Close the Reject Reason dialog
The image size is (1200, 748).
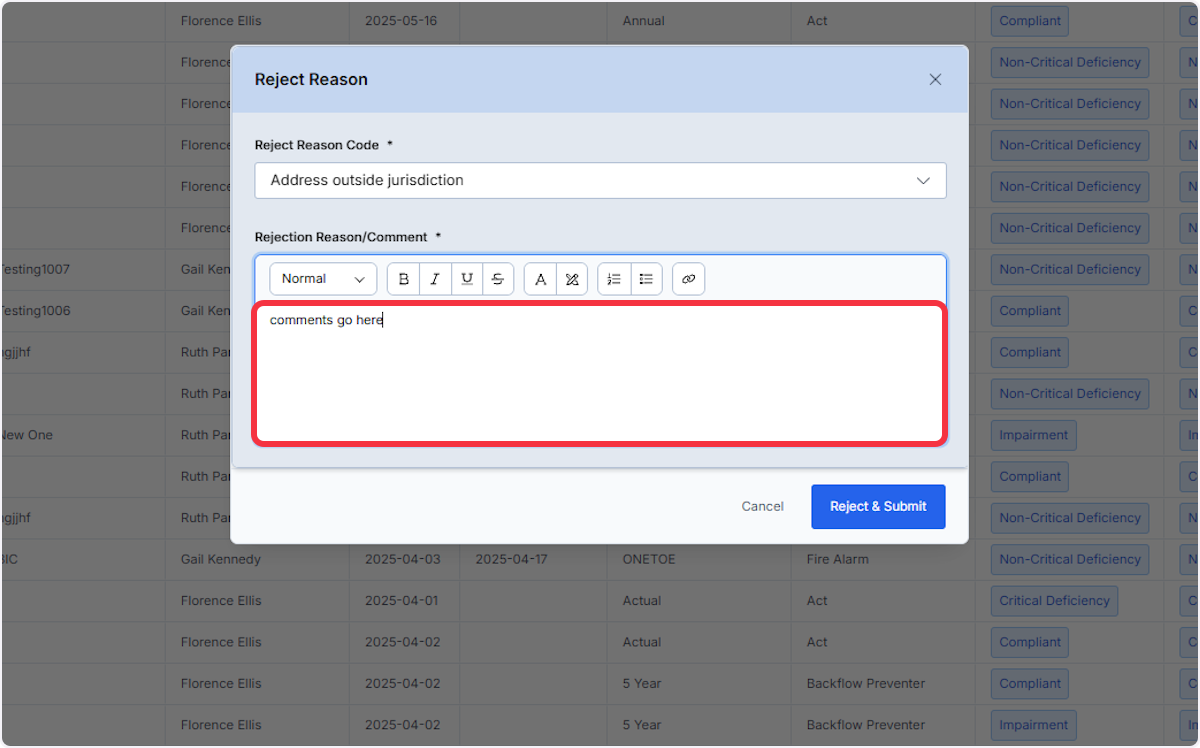[935, 80]
